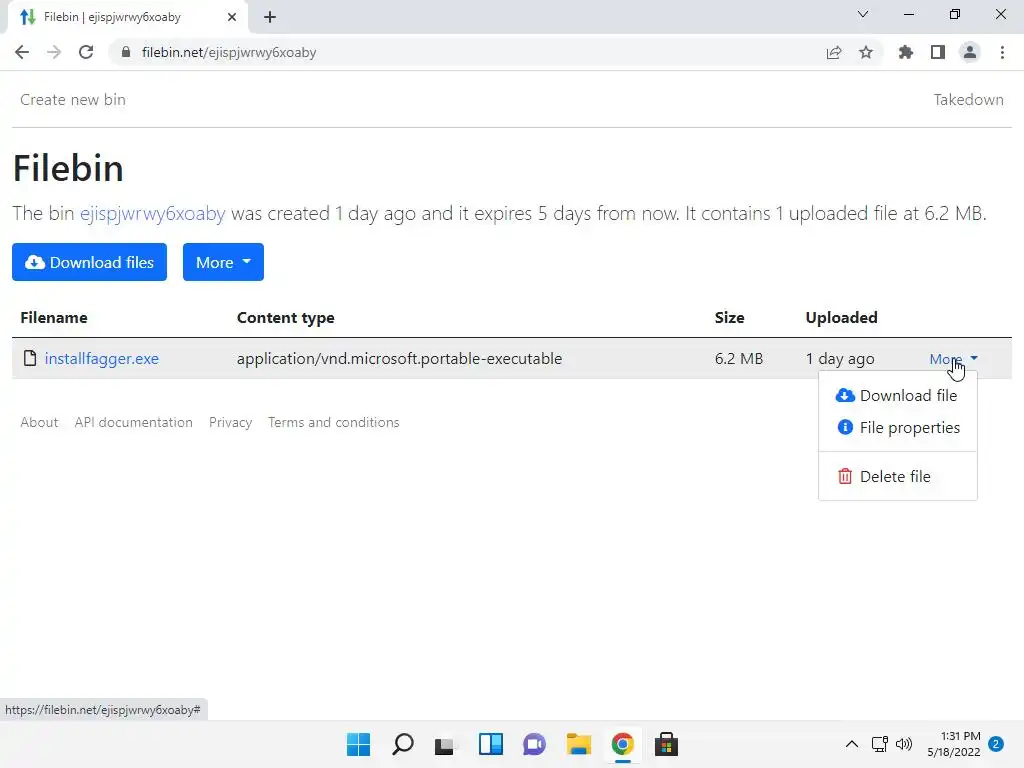This screenshot has width=1024, height=768.
Task: Collapse the row's More dropdown
Action: pos(953,359)
